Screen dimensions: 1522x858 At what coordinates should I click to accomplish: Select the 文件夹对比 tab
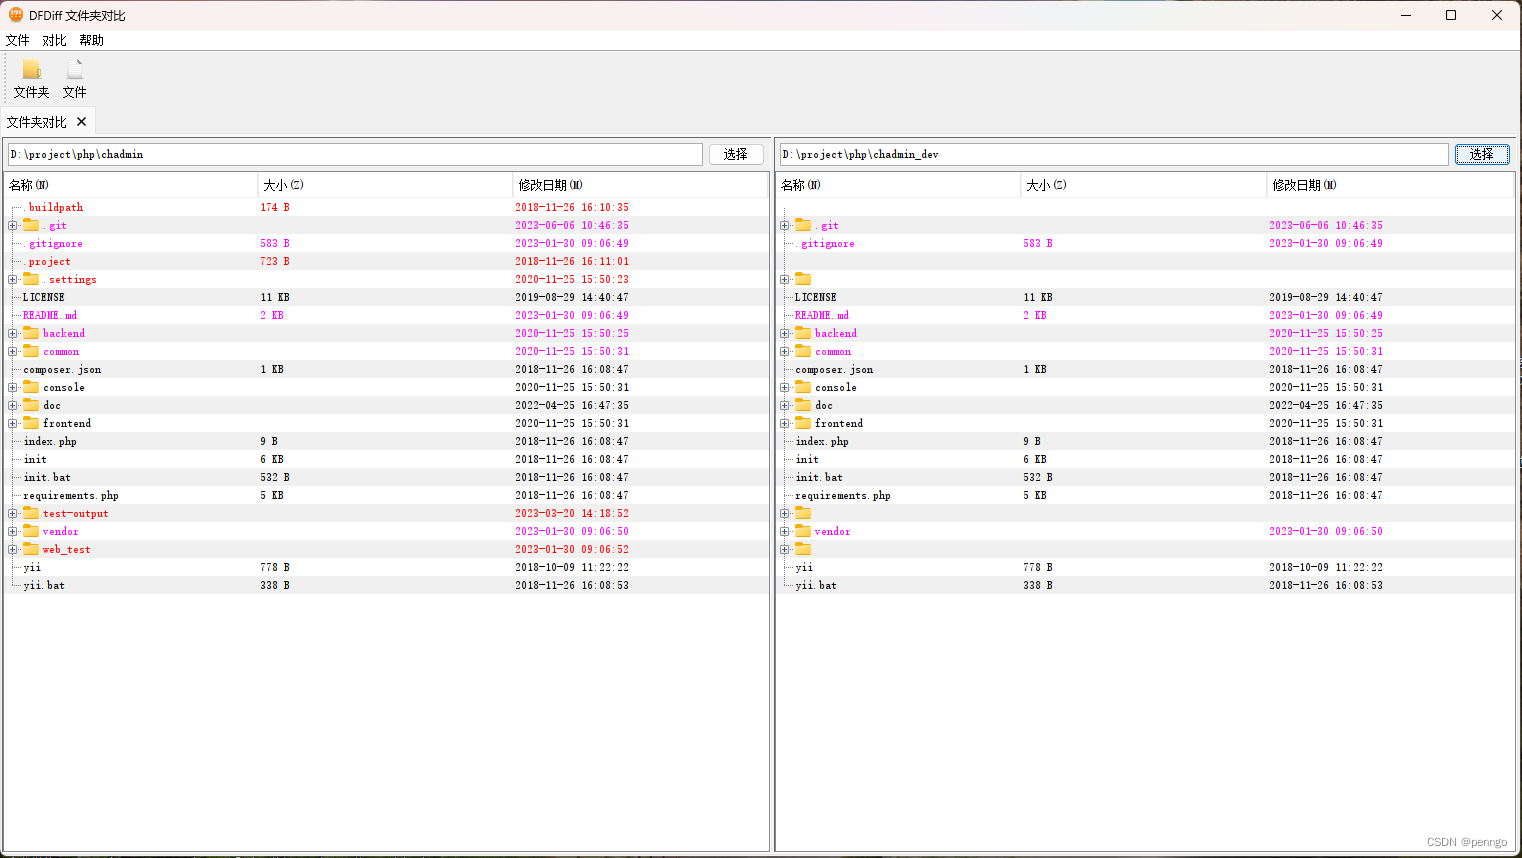point(37,122)
